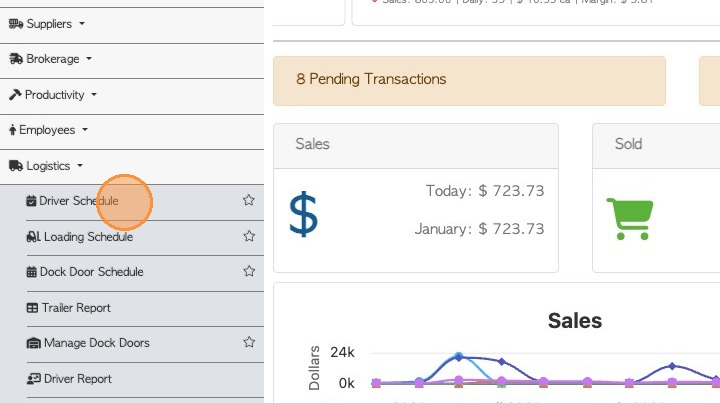Click the Manage Dock Doors warehouse icon
Screen dimensions: 720x403
(x=33, y=343)
